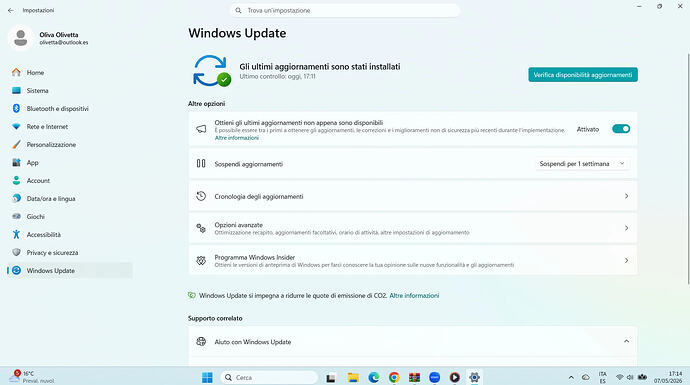Open Opzioni avanzate chevron
This screenshot has width=690, height=385.
tap(626, 228)
